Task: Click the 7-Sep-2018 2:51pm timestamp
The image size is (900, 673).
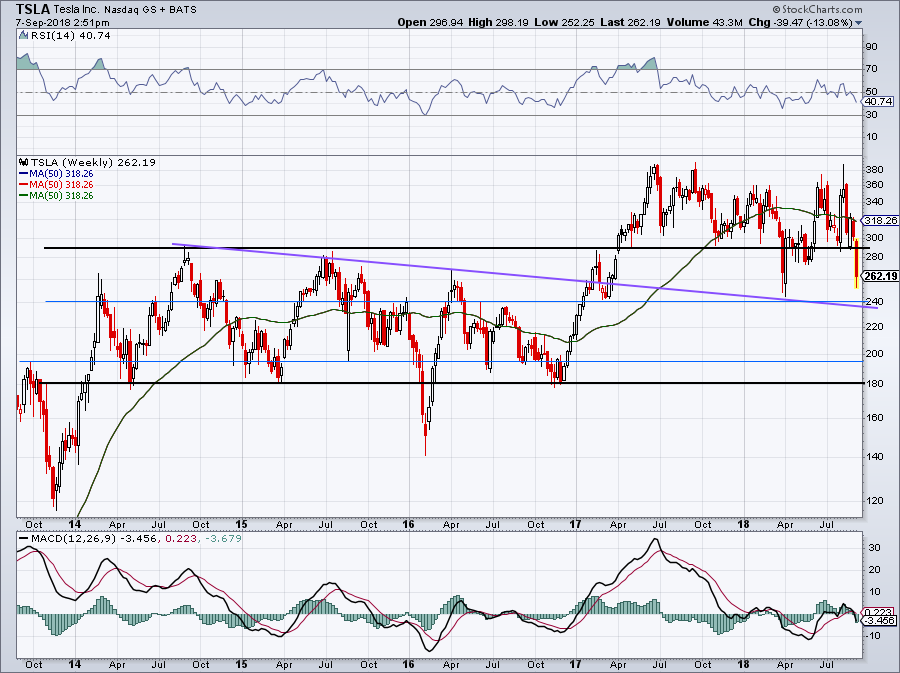Action: [62, 23]
